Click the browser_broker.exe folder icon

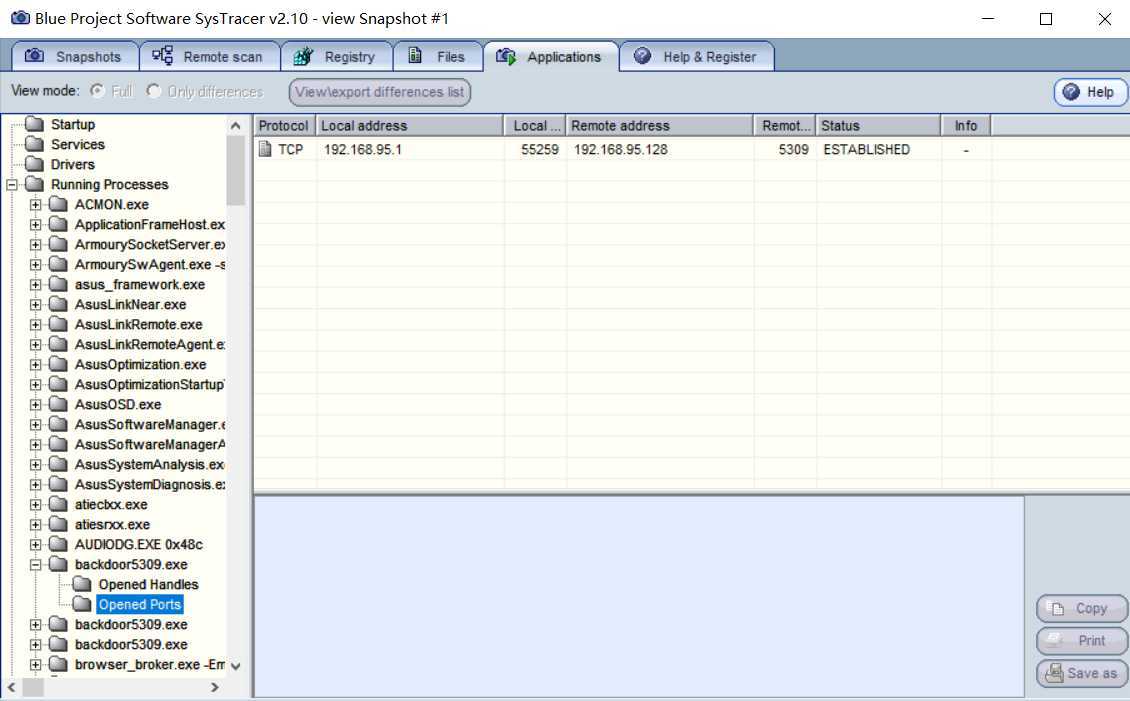click(x=58, y=664)
